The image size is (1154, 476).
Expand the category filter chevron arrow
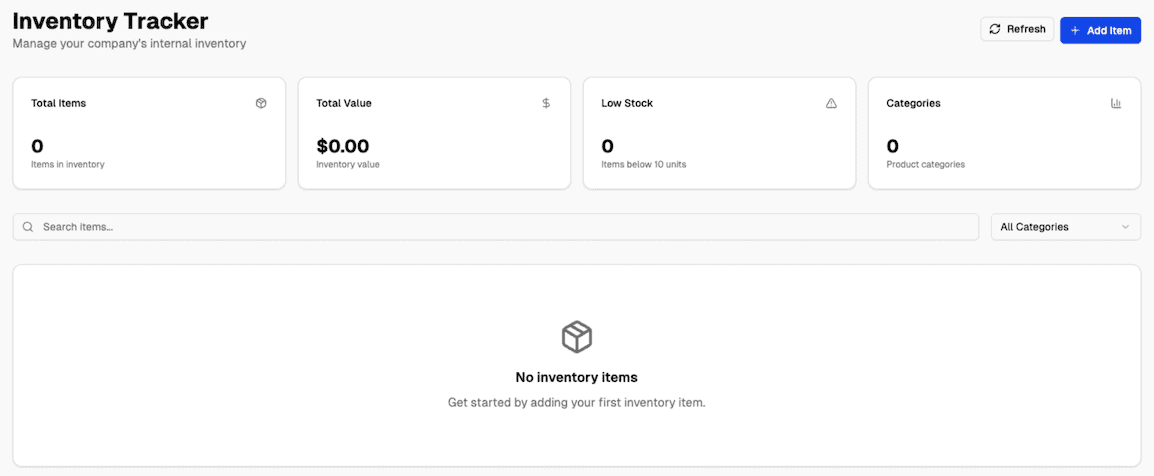pos(1126,227)
